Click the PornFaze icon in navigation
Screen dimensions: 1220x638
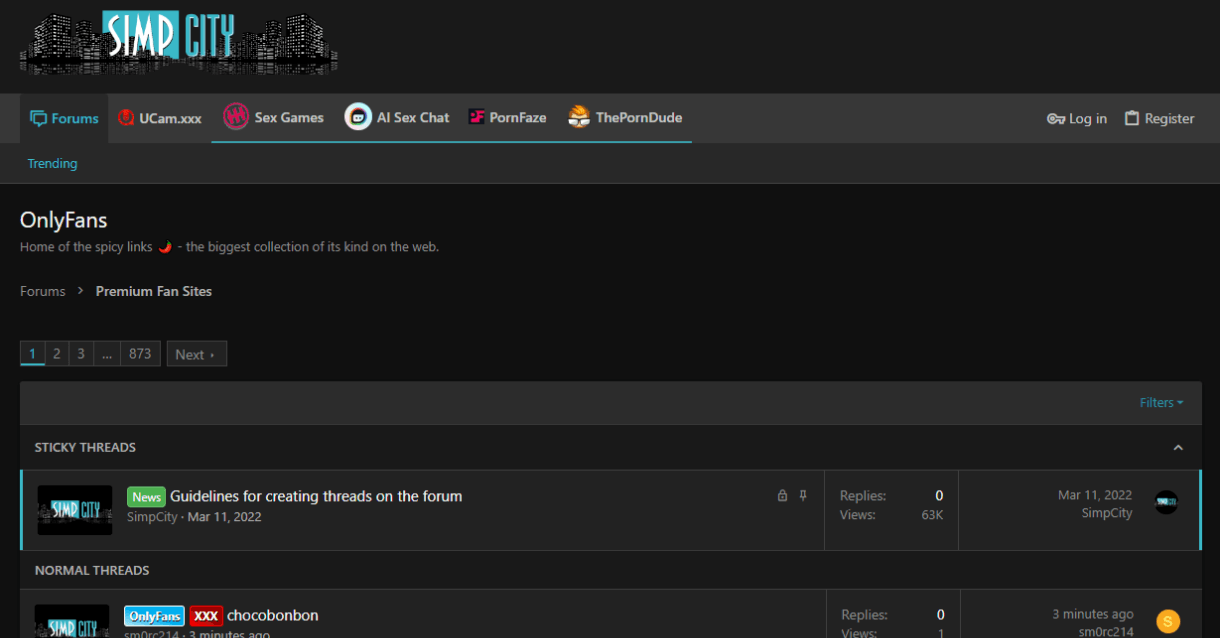tap(477, 117)
